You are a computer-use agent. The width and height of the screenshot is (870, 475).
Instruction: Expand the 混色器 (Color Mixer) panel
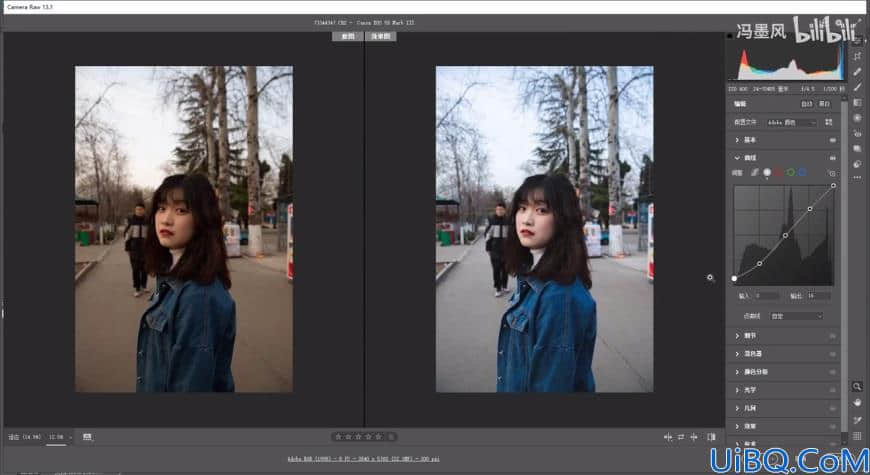[x=737, y=353]
